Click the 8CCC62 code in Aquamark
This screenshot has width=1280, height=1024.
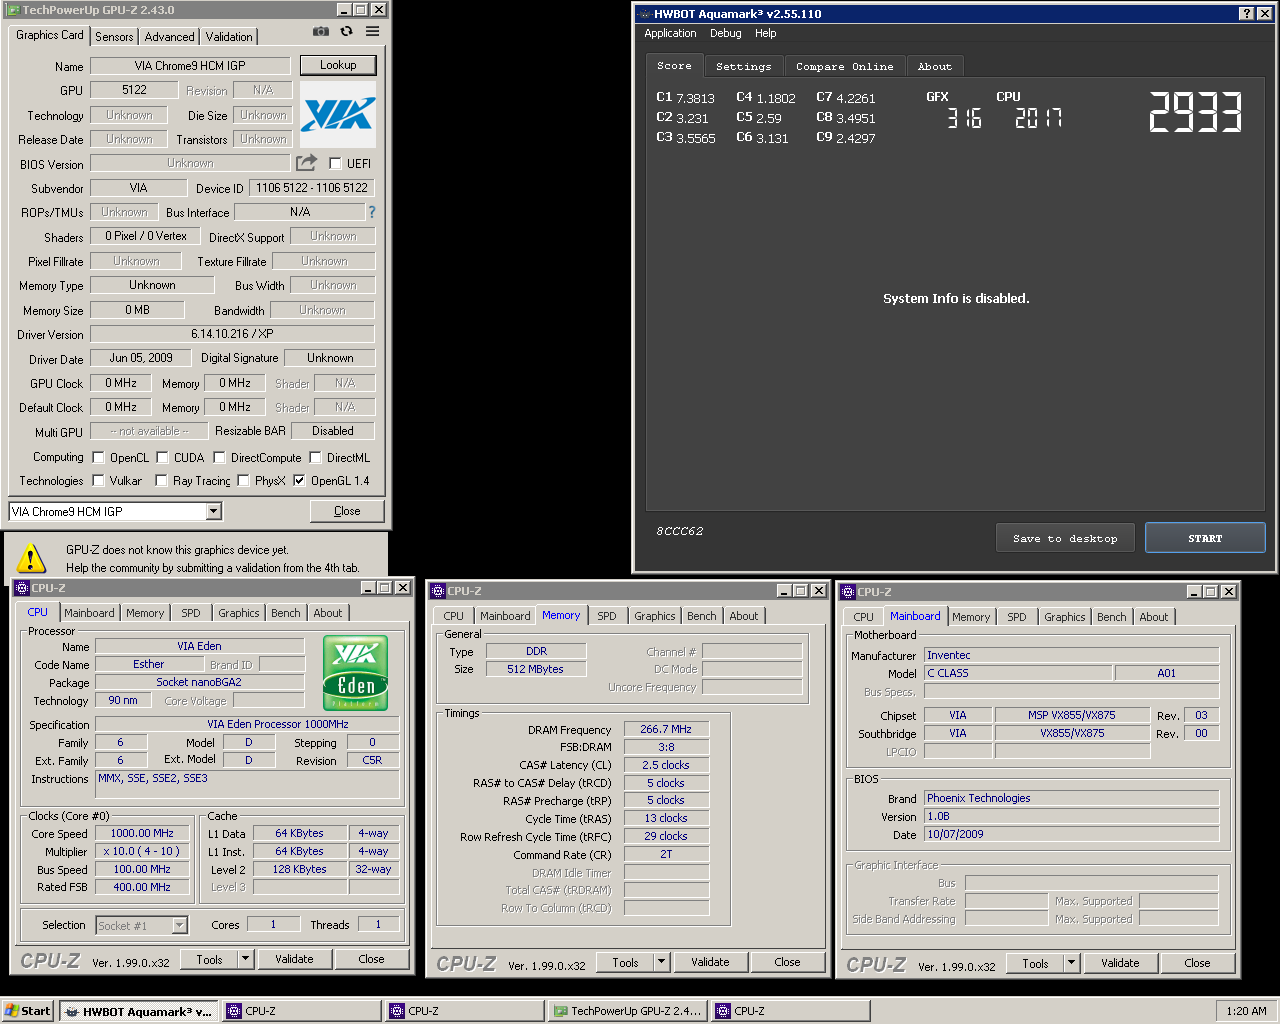[x=680, y=531]
